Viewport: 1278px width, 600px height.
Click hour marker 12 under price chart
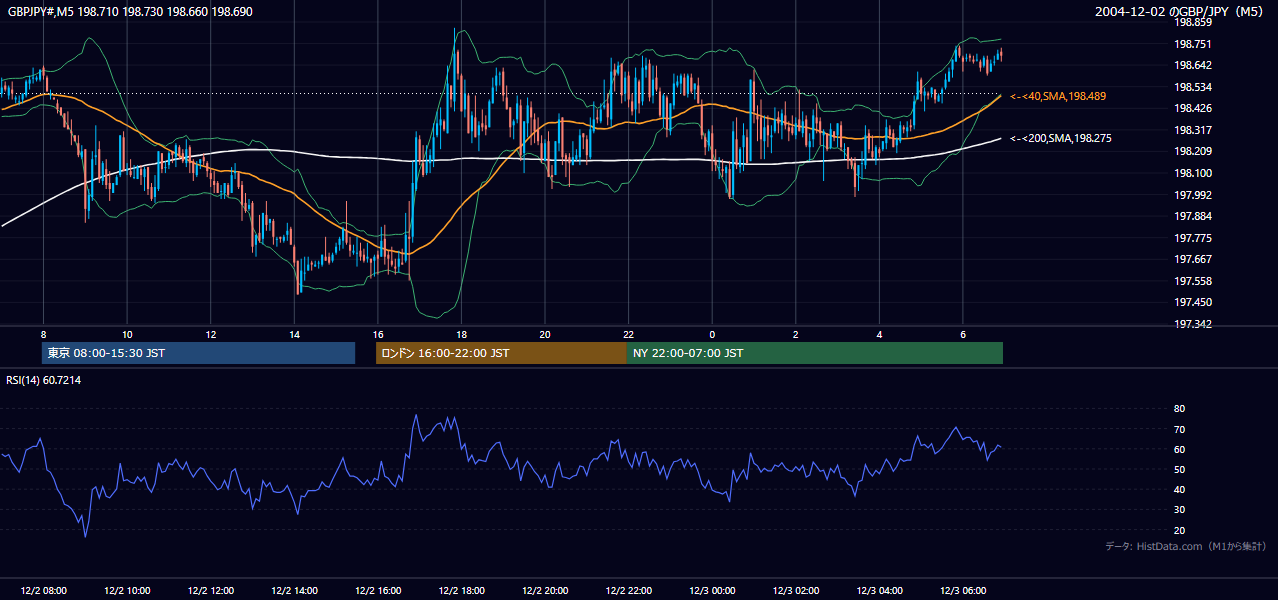point(210,334)
